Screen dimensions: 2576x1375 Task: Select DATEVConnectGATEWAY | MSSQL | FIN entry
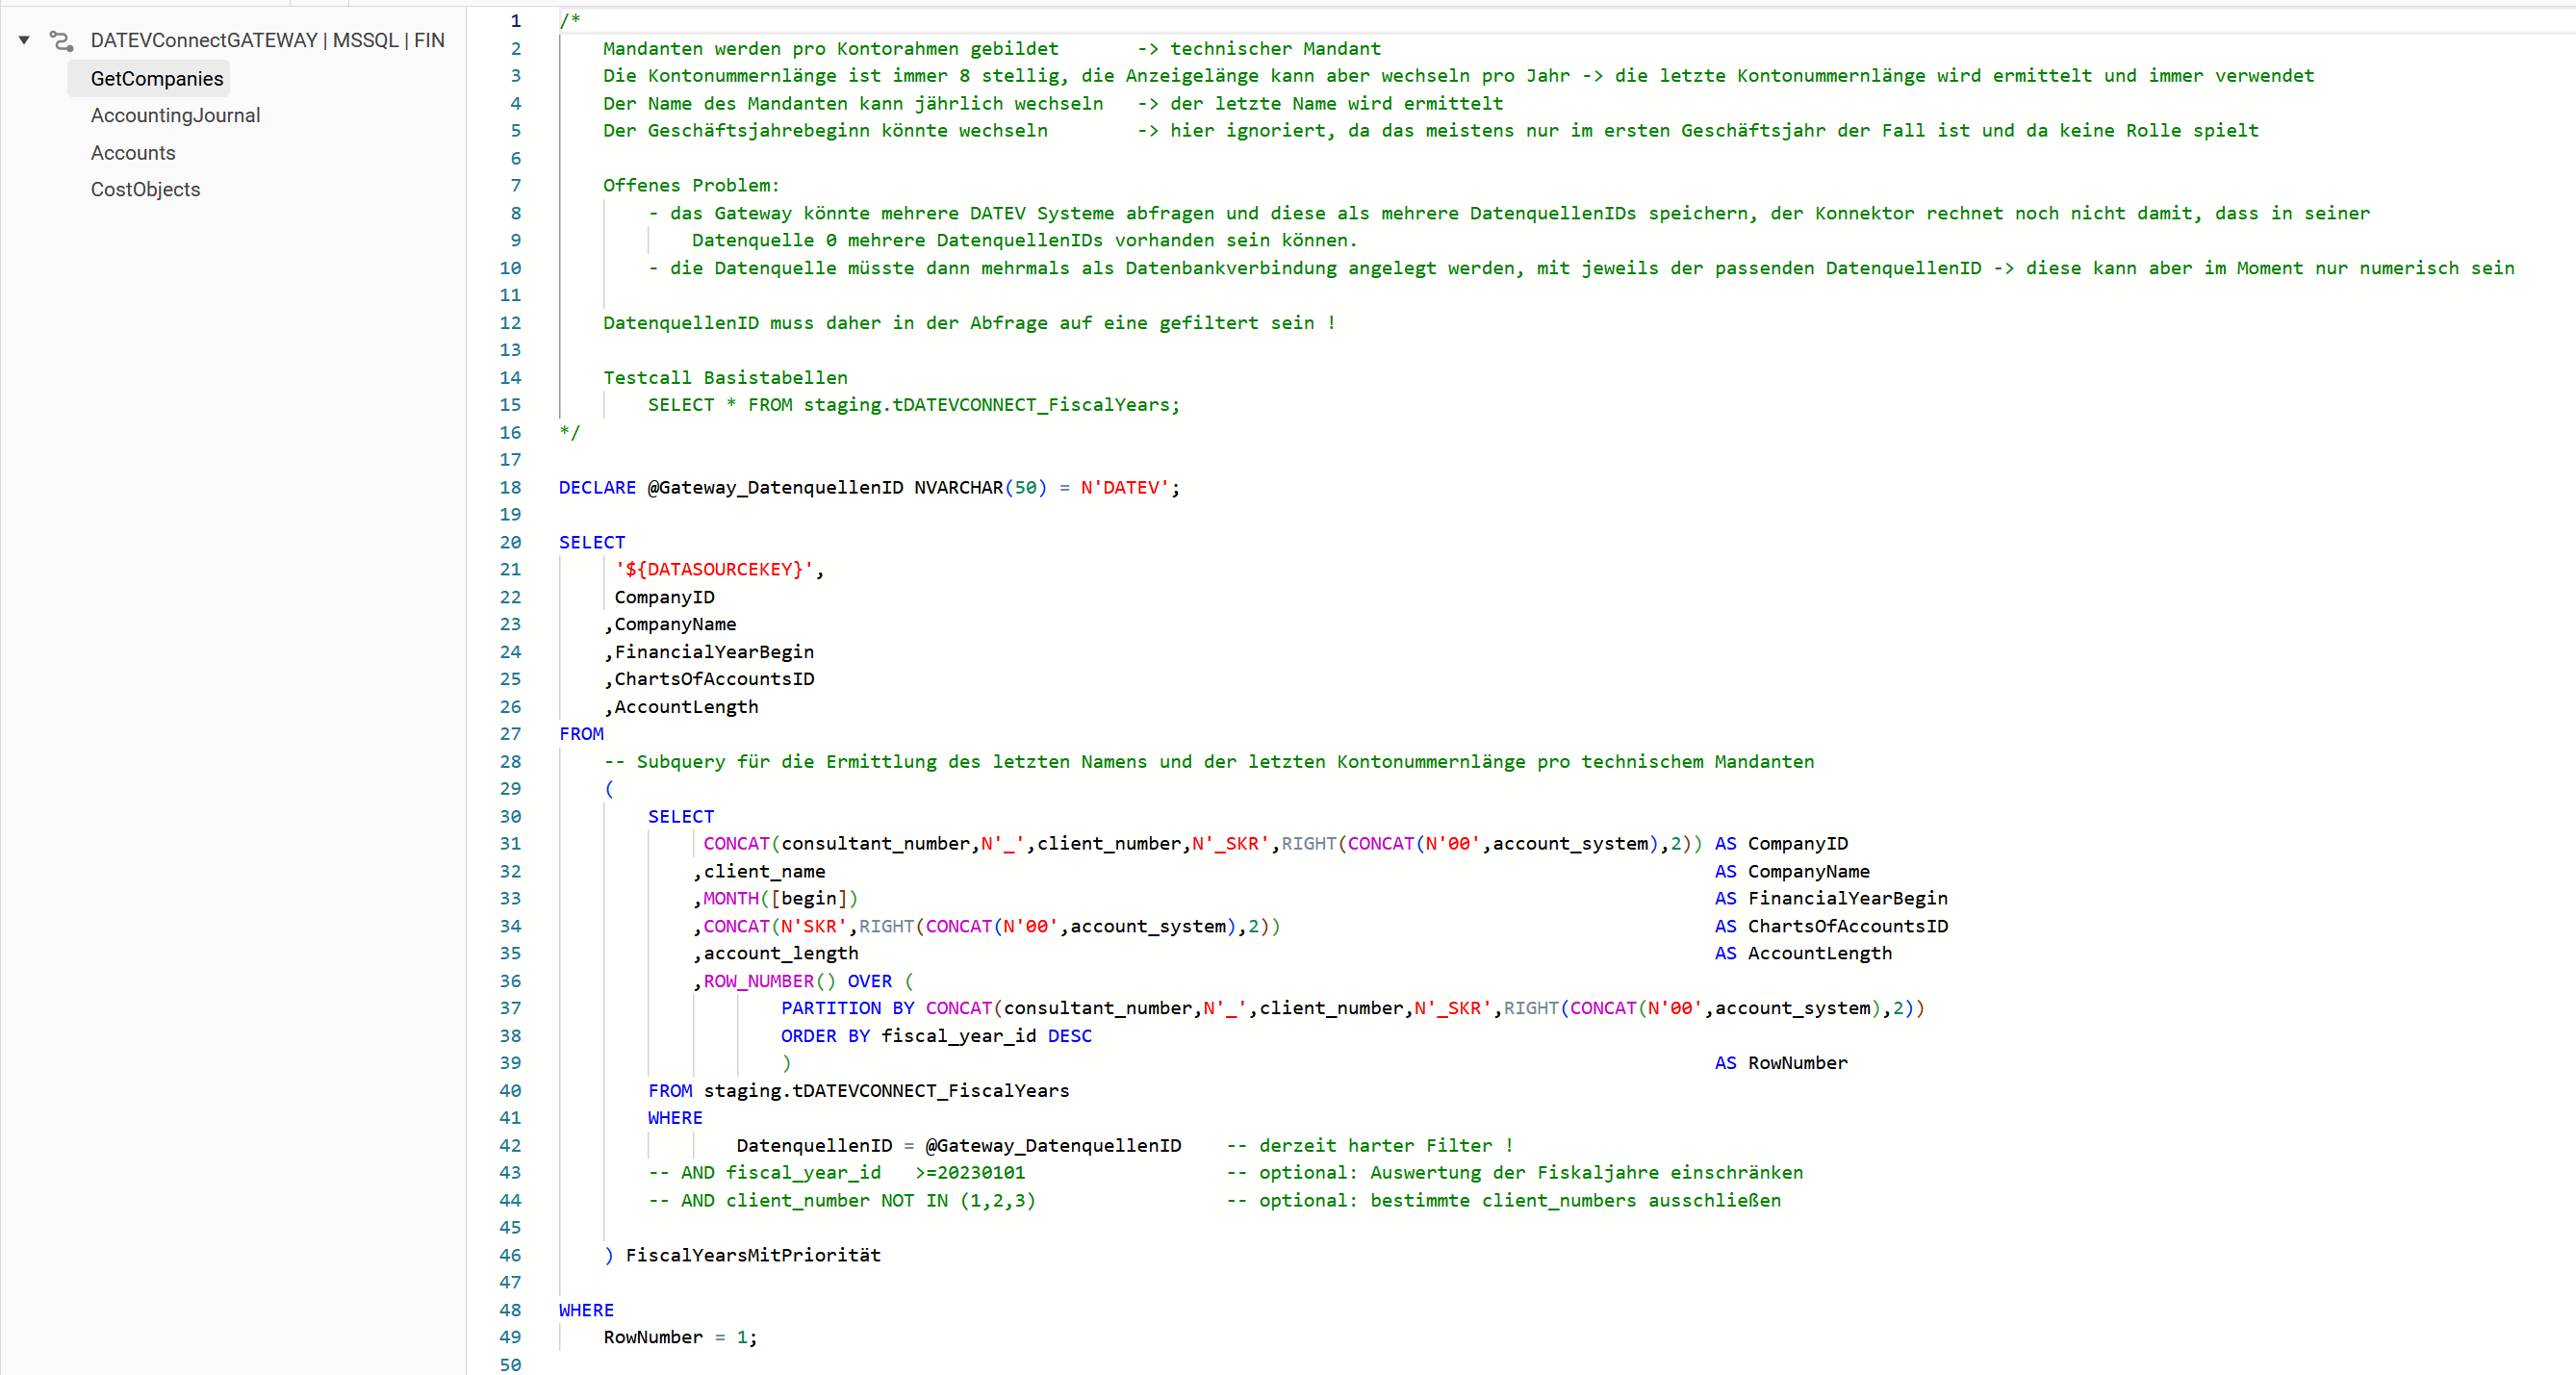pyautogui.click(x=267, y=40)
